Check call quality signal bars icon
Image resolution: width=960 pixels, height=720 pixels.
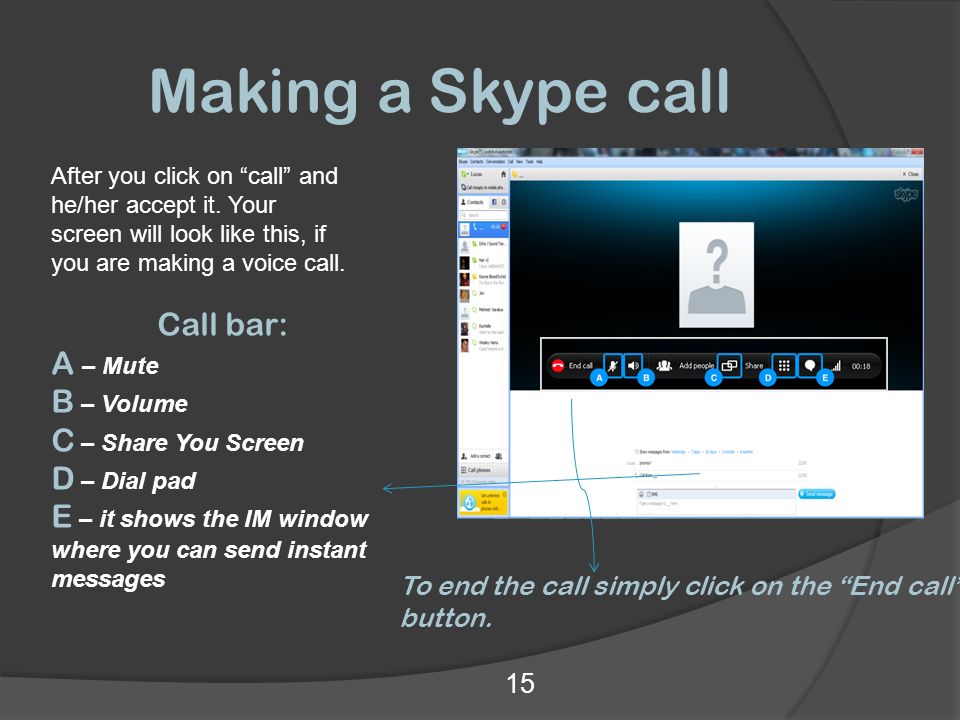pyautogui.click(x=836, y=366)
